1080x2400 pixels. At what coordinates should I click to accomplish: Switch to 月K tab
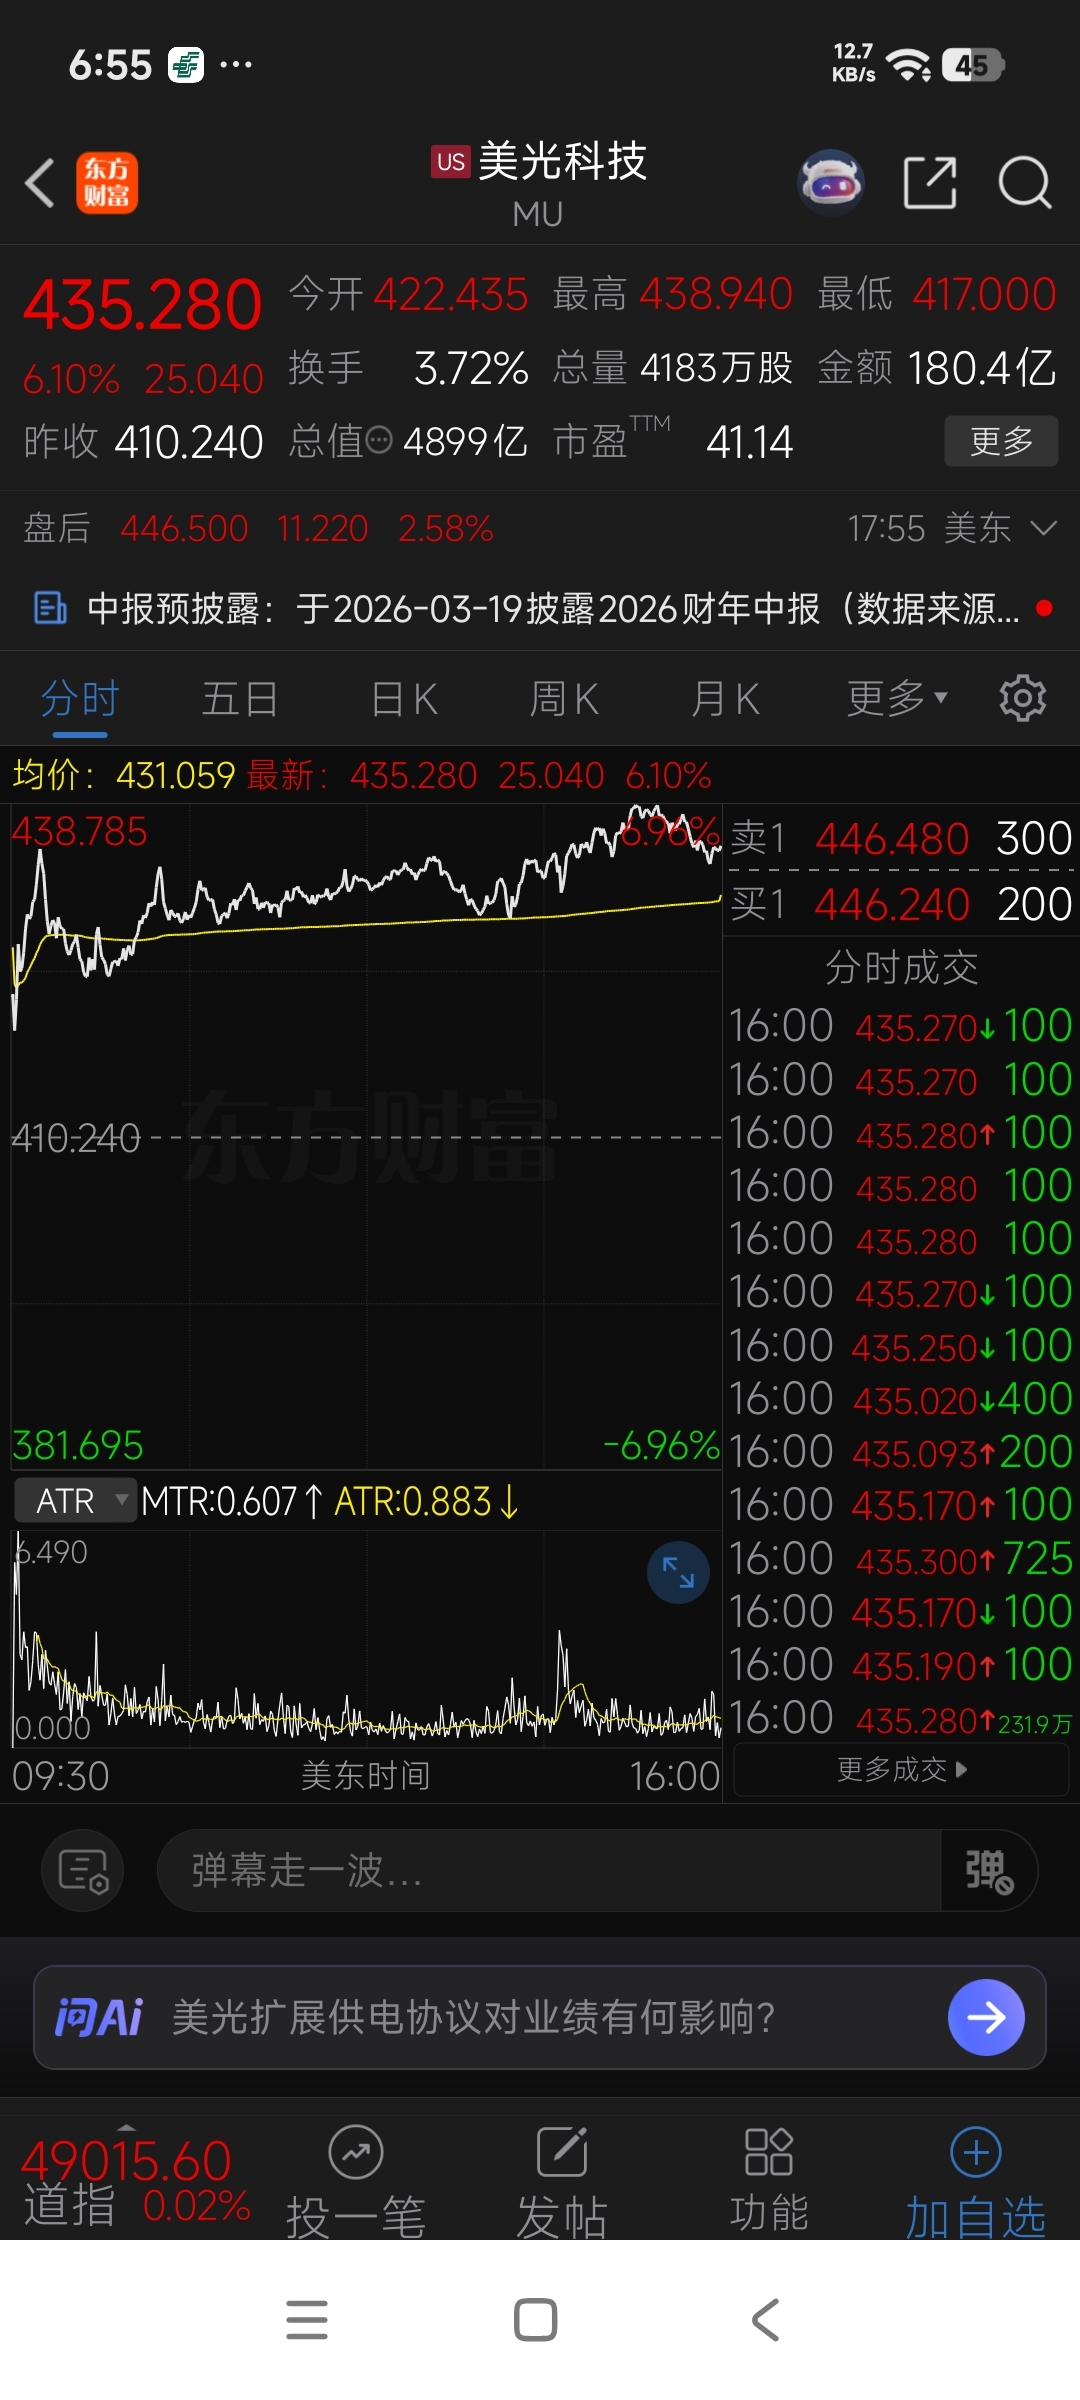pyautogui.click(x=726, y=698)
